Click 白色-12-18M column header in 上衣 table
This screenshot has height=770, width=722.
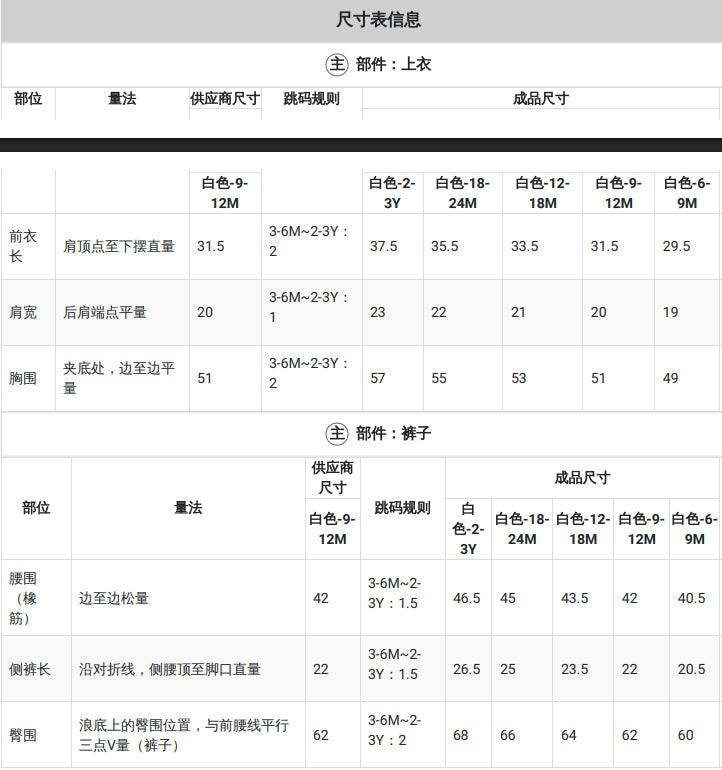pos(543,193)
